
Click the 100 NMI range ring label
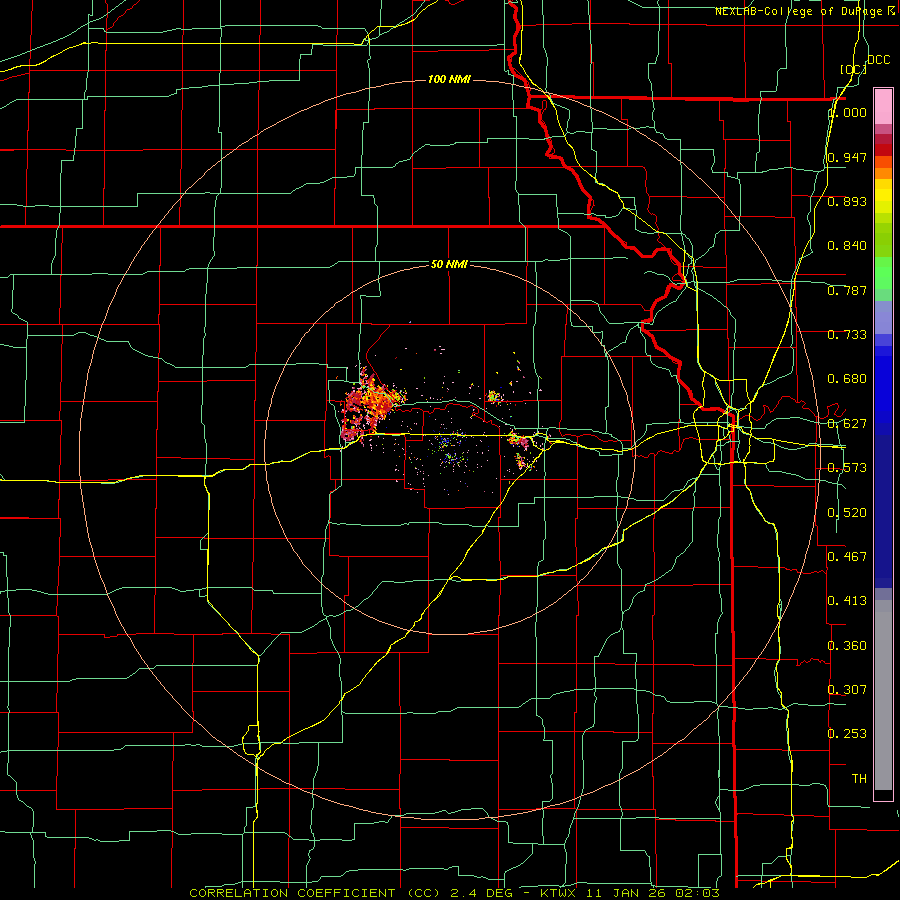point(449,79)
